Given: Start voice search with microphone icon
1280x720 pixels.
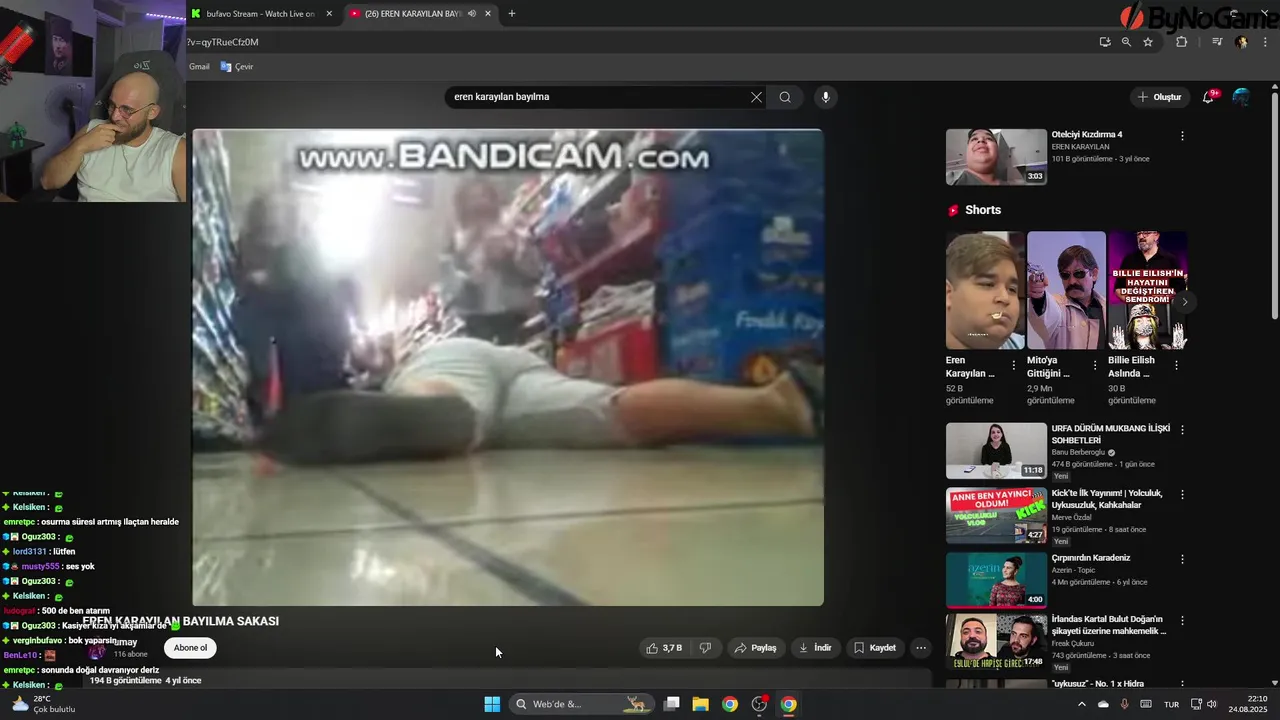Looking at the screenshot, I should [825, 97].
